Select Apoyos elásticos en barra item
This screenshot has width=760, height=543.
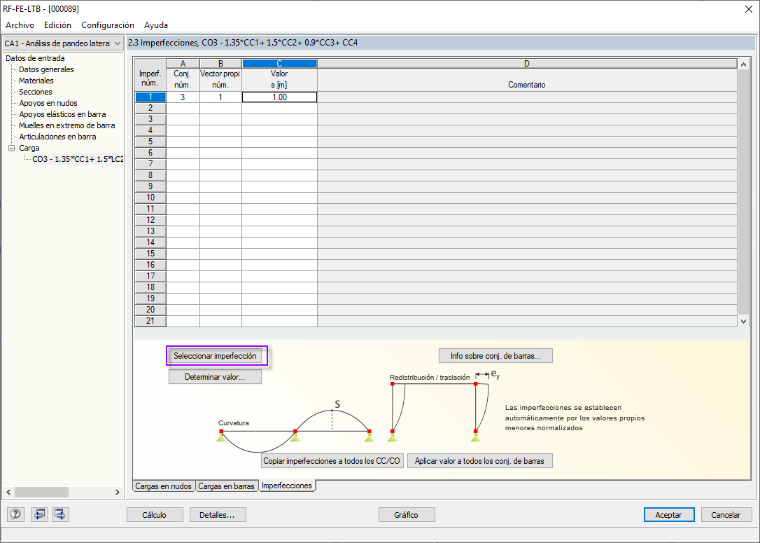[x=62, y=114]
